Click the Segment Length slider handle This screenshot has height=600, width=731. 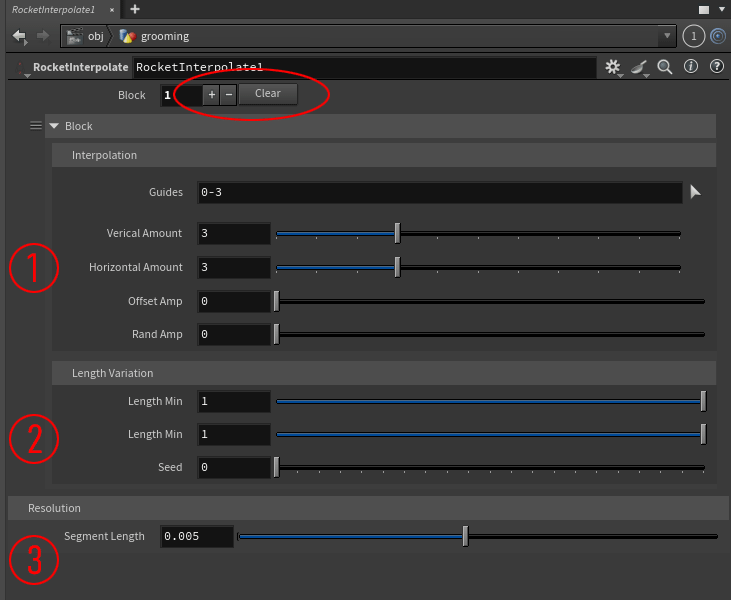465,536
